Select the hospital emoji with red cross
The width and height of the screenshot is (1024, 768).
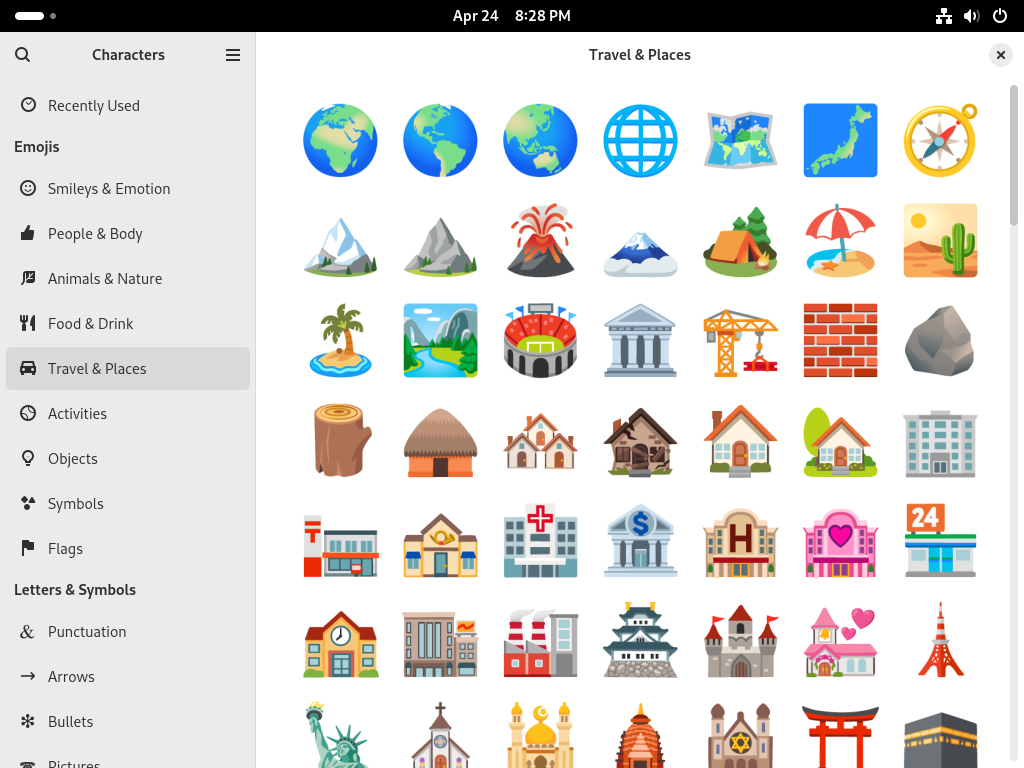pyautogui.click(x=540, y=540)
